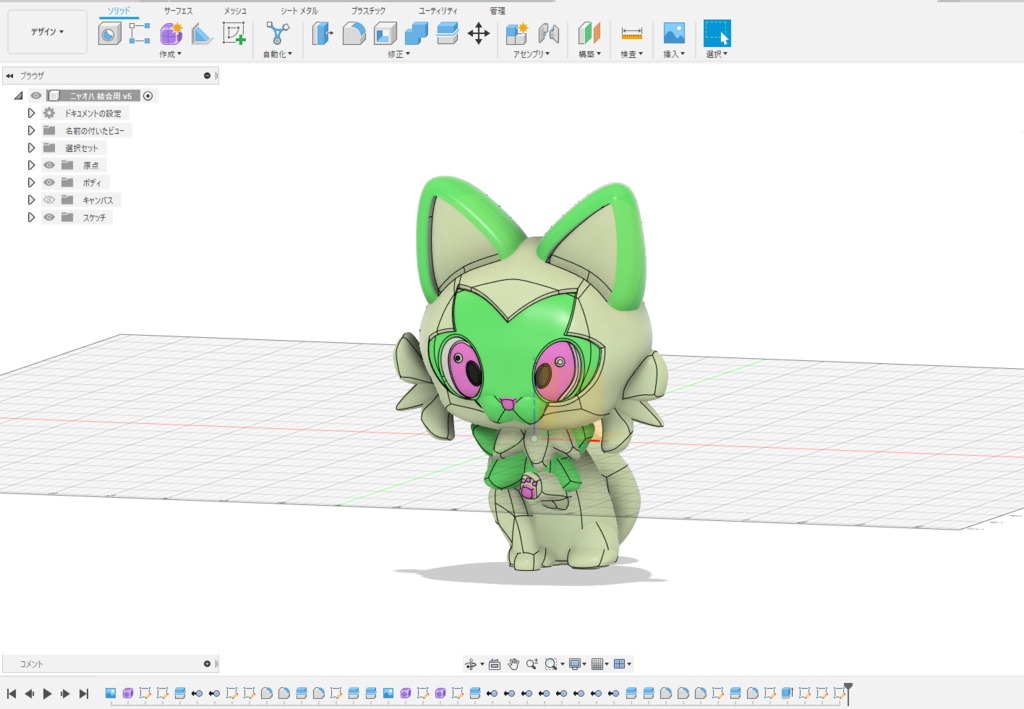Click the Pan hand icon in navigation bar
The width and height of the screenshot is (1024, 709).
pos(514,664)
